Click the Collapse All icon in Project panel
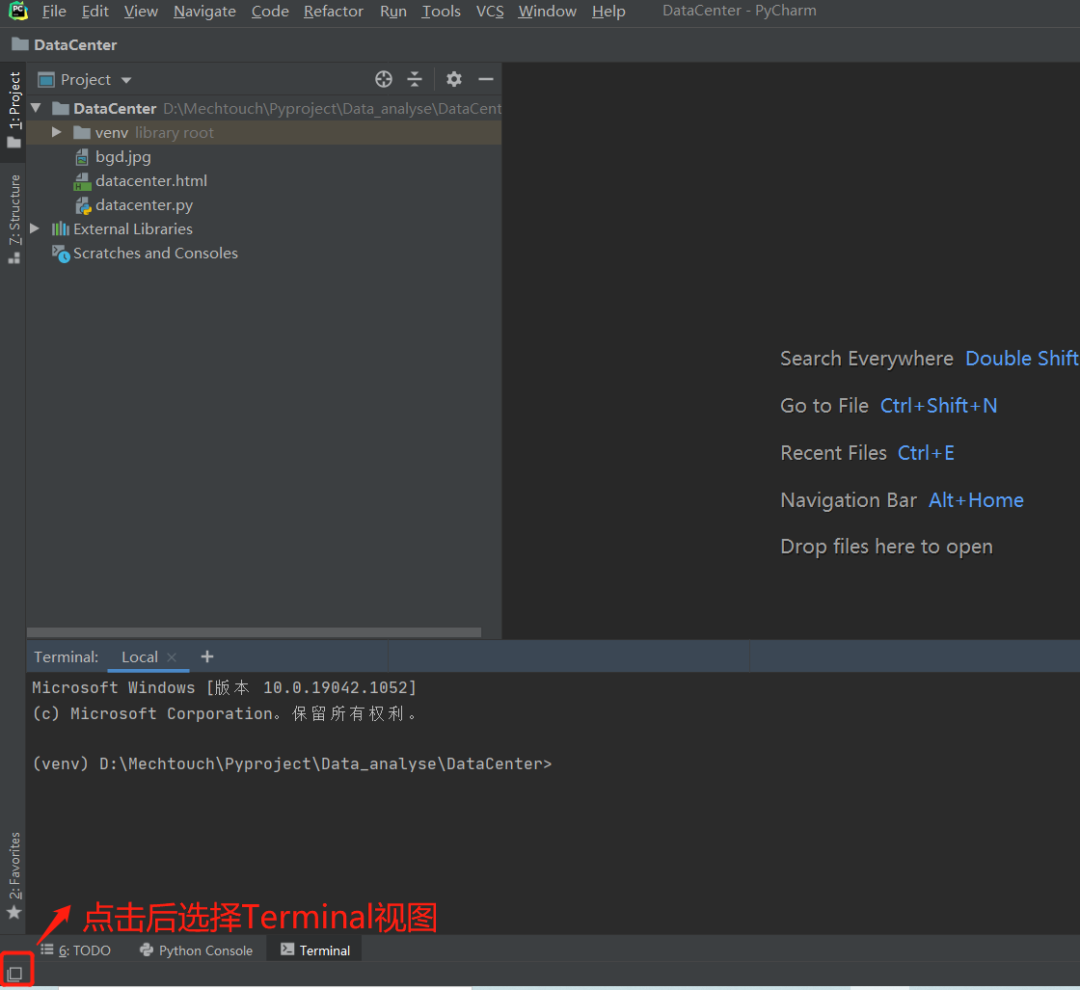The image size is (1080, 990). pyautogui.click(x=415, y=79)
